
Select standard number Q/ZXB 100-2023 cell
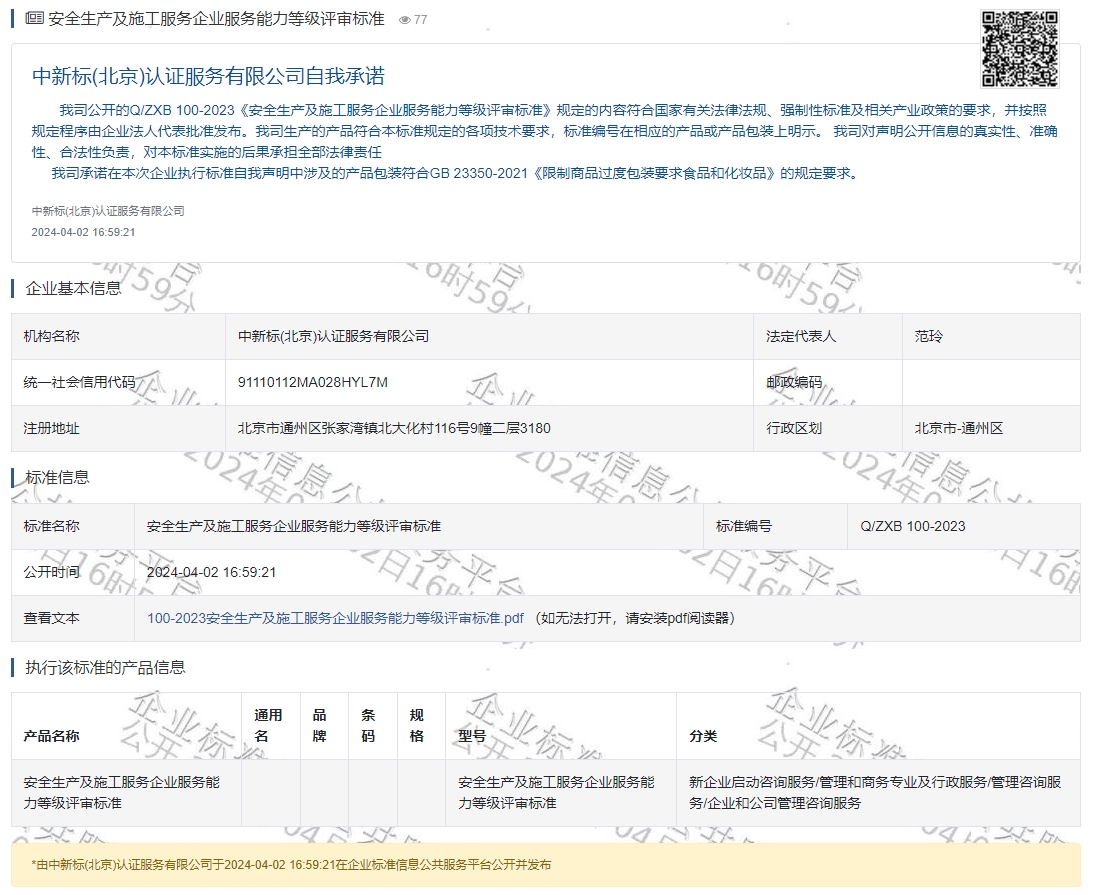(x=964, y=526)
